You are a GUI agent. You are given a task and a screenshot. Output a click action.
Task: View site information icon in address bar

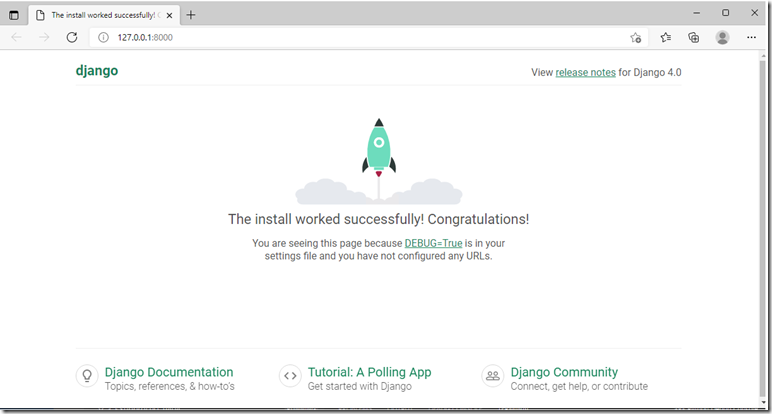(103, 37)
